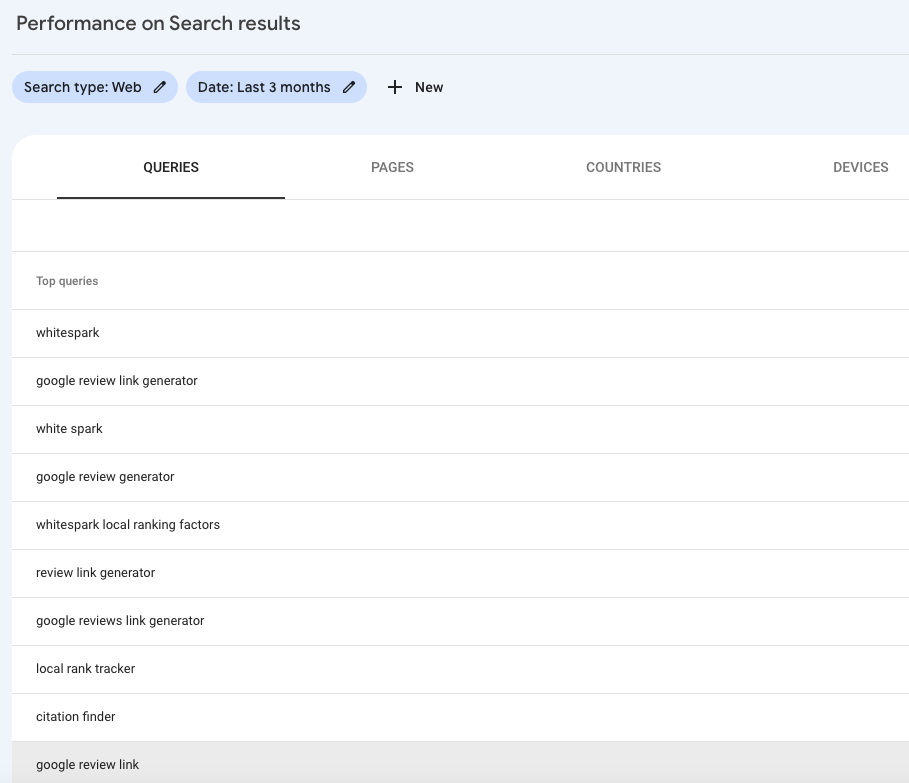Open the Search type: Web filter chip
909x783 pixels.
84,87
